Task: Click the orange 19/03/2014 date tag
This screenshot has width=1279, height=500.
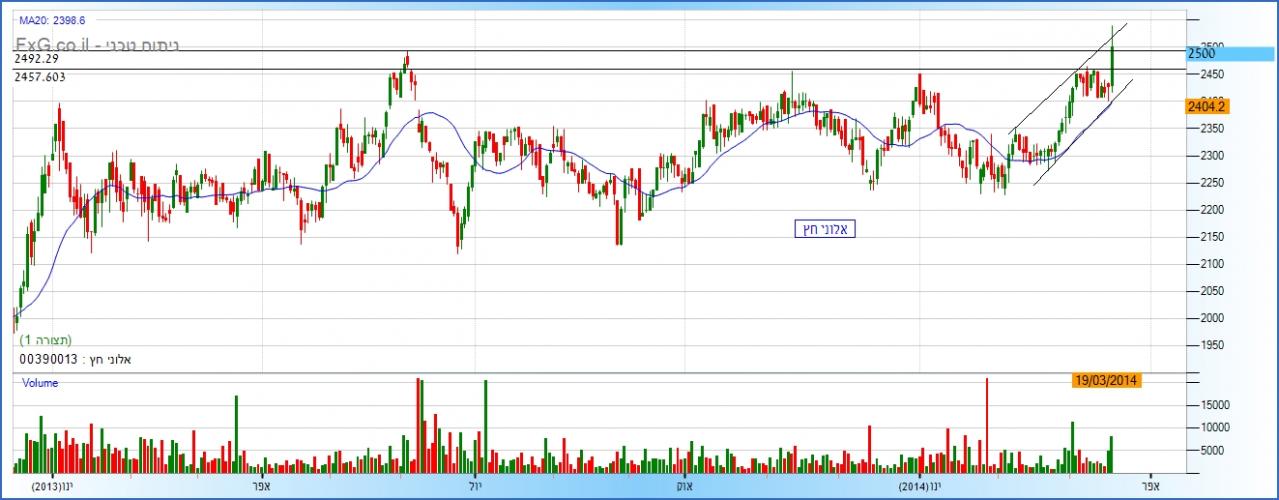Action: [1106, 380]
